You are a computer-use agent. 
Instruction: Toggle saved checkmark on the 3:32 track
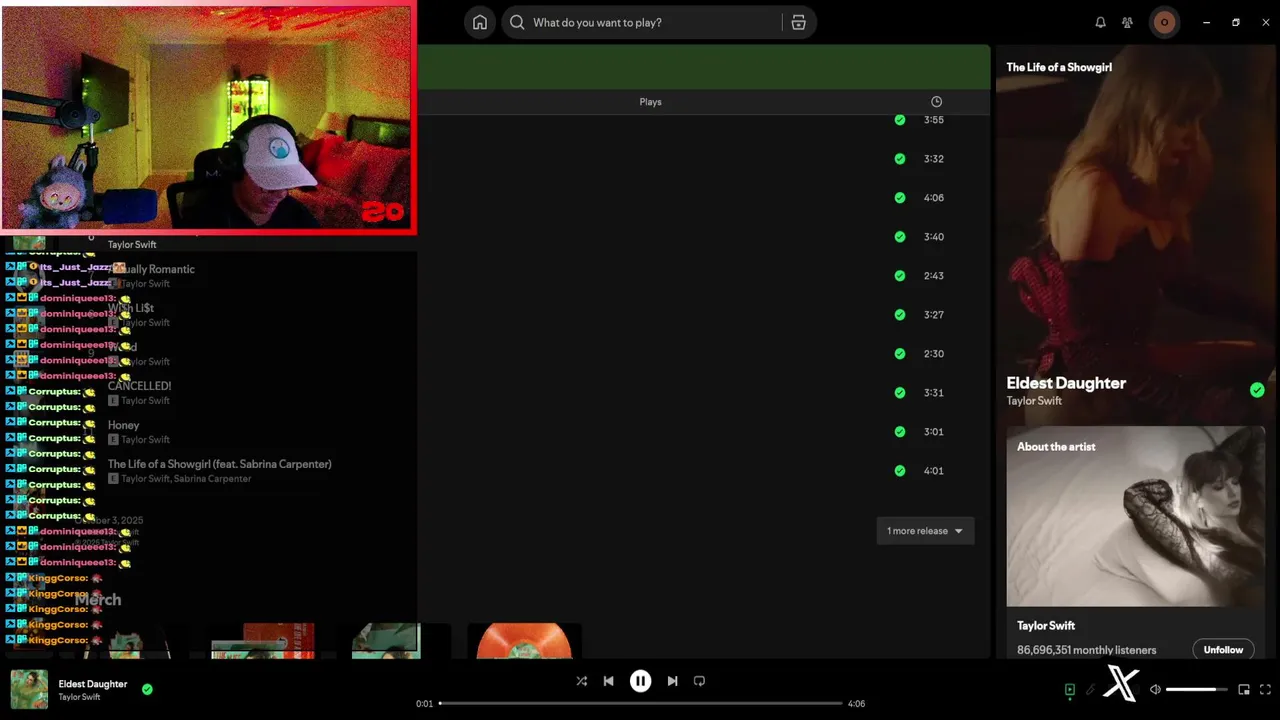900,159
